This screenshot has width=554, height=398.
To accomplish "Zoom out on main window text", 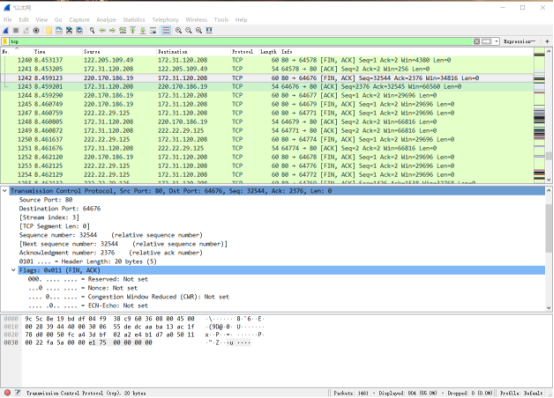I will [x=189, y=31].
